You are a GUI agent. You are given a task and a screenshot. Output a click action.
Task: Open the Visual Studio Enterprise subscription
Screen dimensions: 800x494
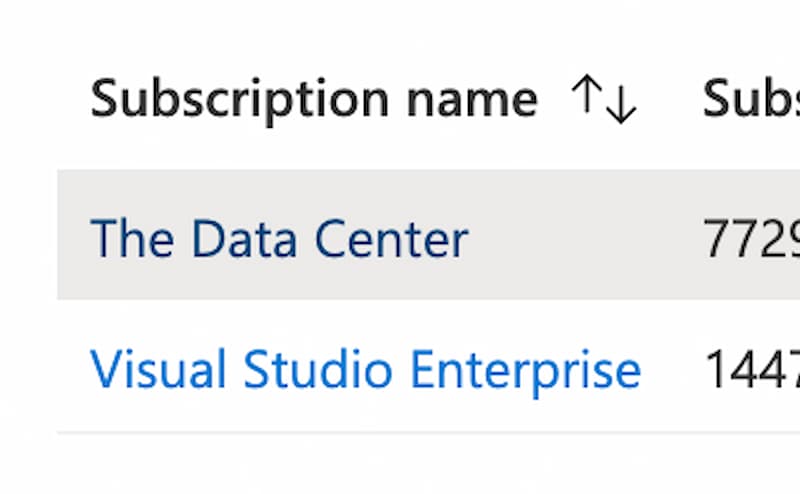(365, 370)
